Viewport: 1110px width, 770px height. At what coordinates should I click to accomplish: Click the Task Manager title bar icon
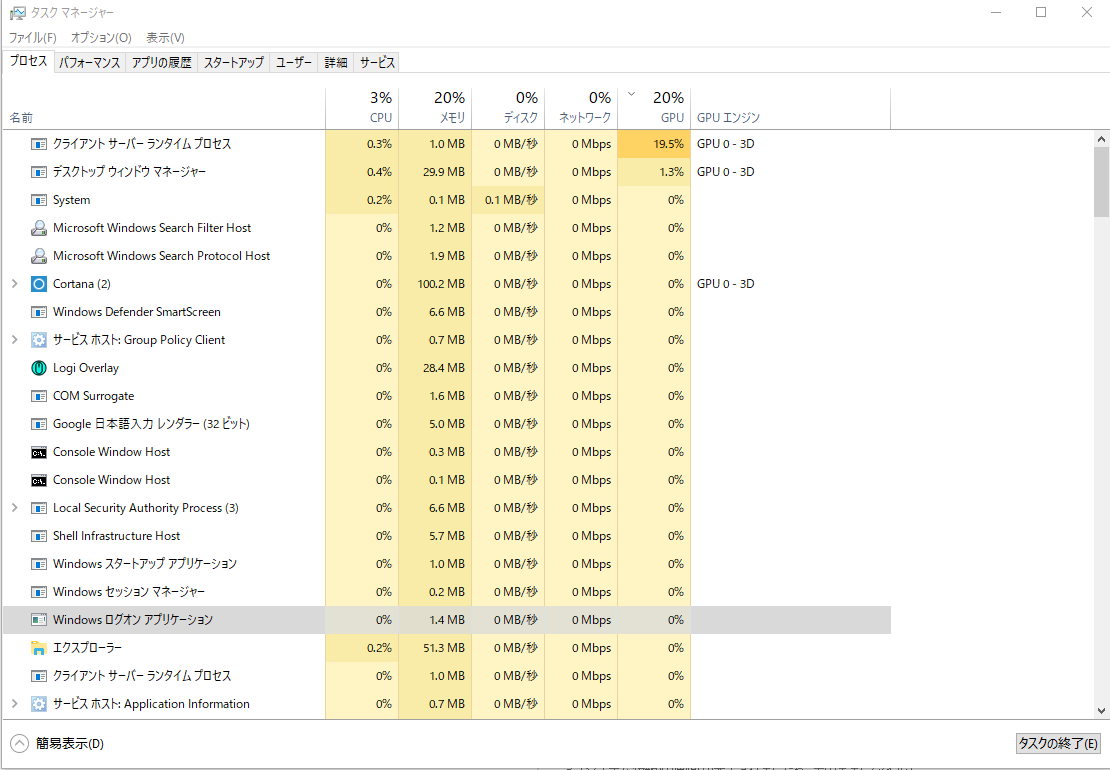coord(17,13)
